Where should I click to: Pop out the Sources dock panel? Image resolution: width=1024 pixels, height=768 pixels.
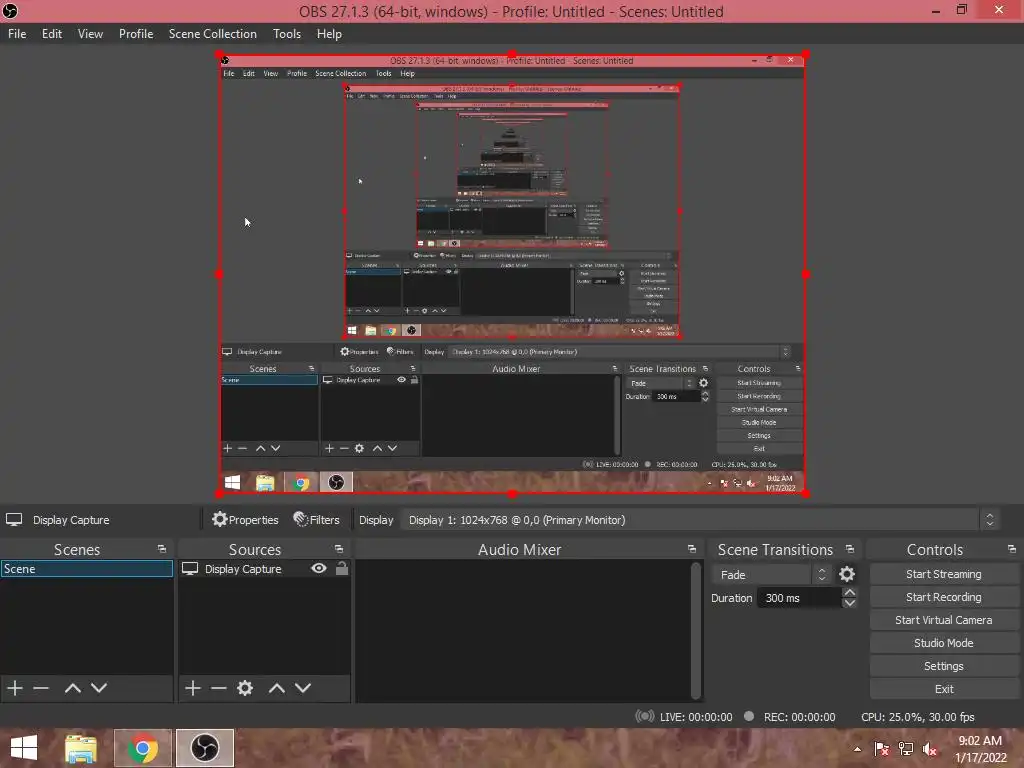point(339,549)
